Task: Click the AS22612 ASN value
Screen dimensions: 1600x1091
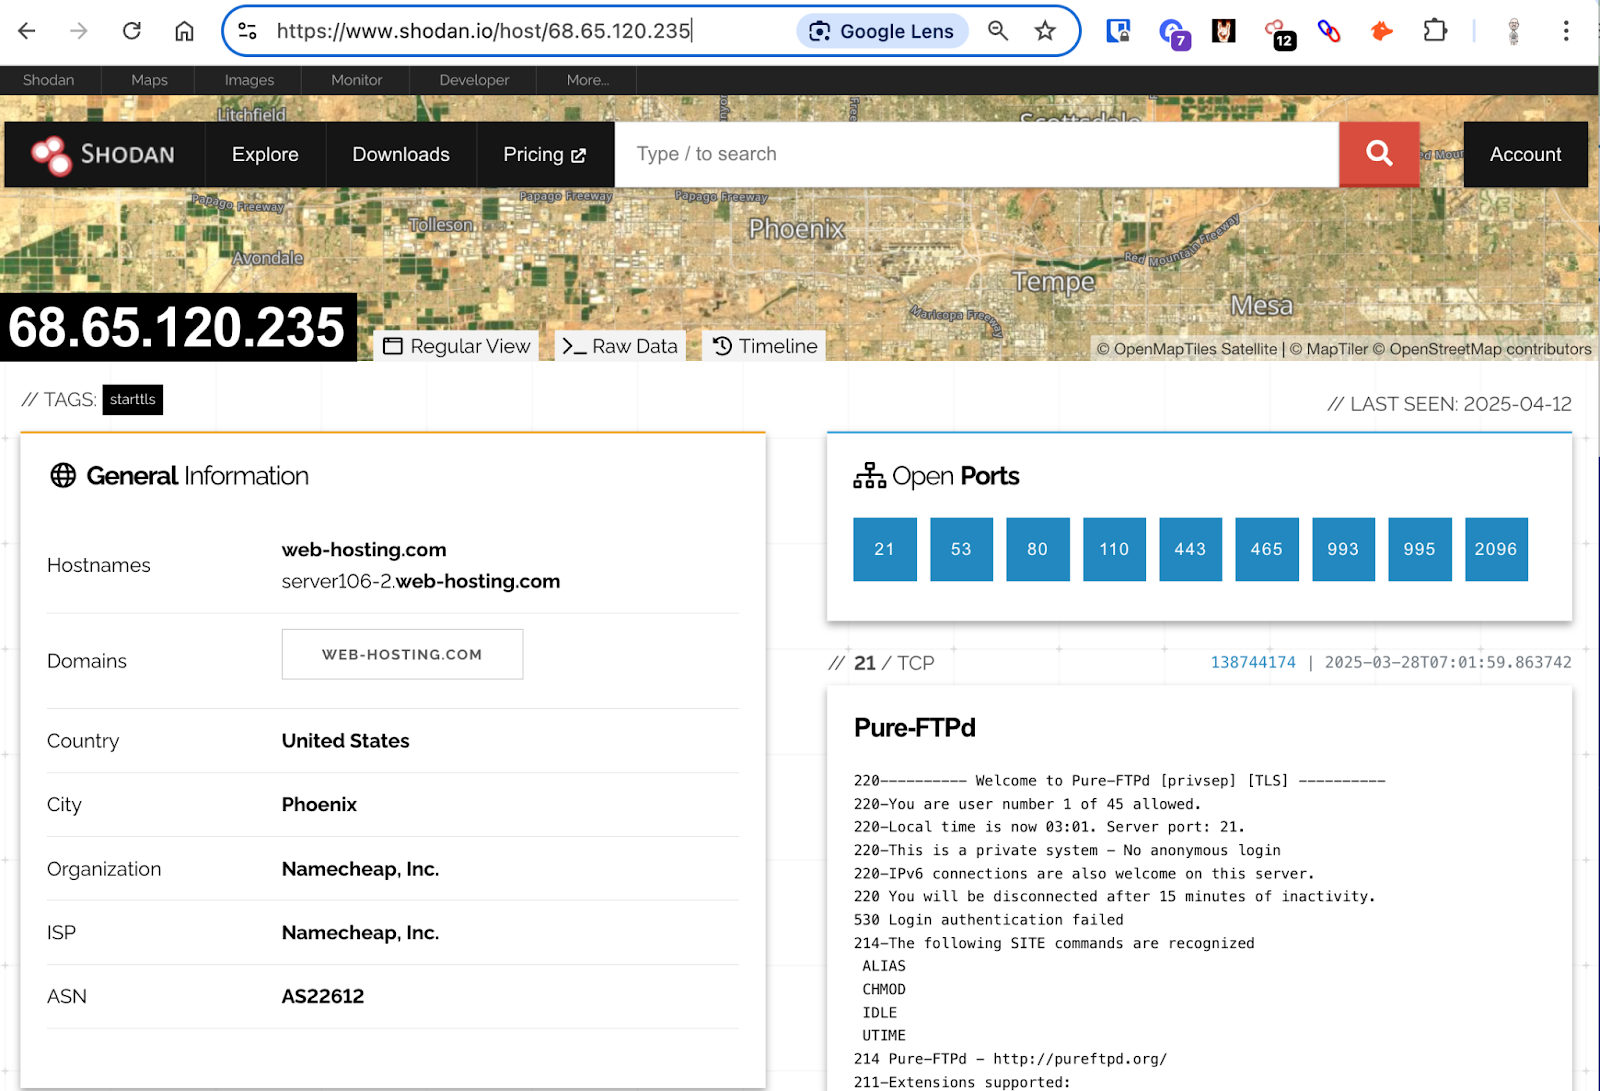Action: pyautogui.click(x=323, y=996)
